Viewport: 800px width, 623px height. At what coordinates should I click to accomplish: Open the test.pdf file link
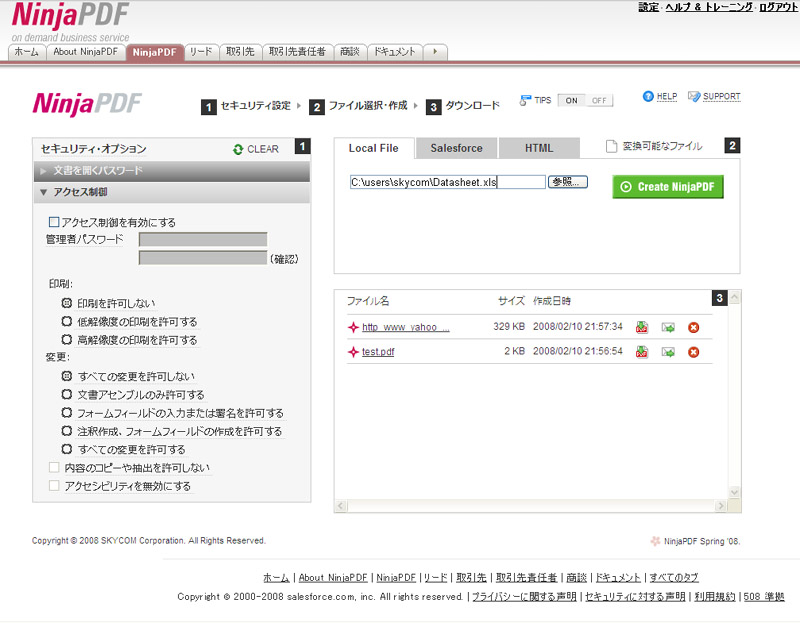[x=378, y=352]
